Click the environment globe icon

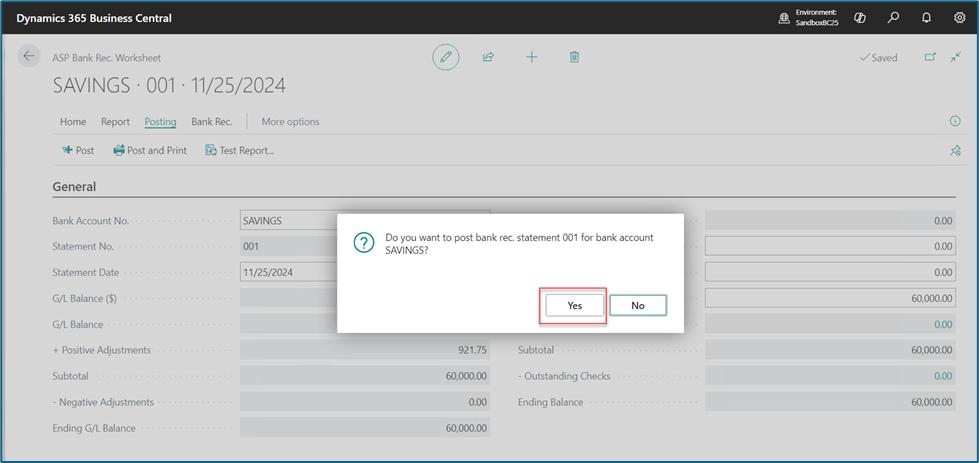[x=784, y=19]
